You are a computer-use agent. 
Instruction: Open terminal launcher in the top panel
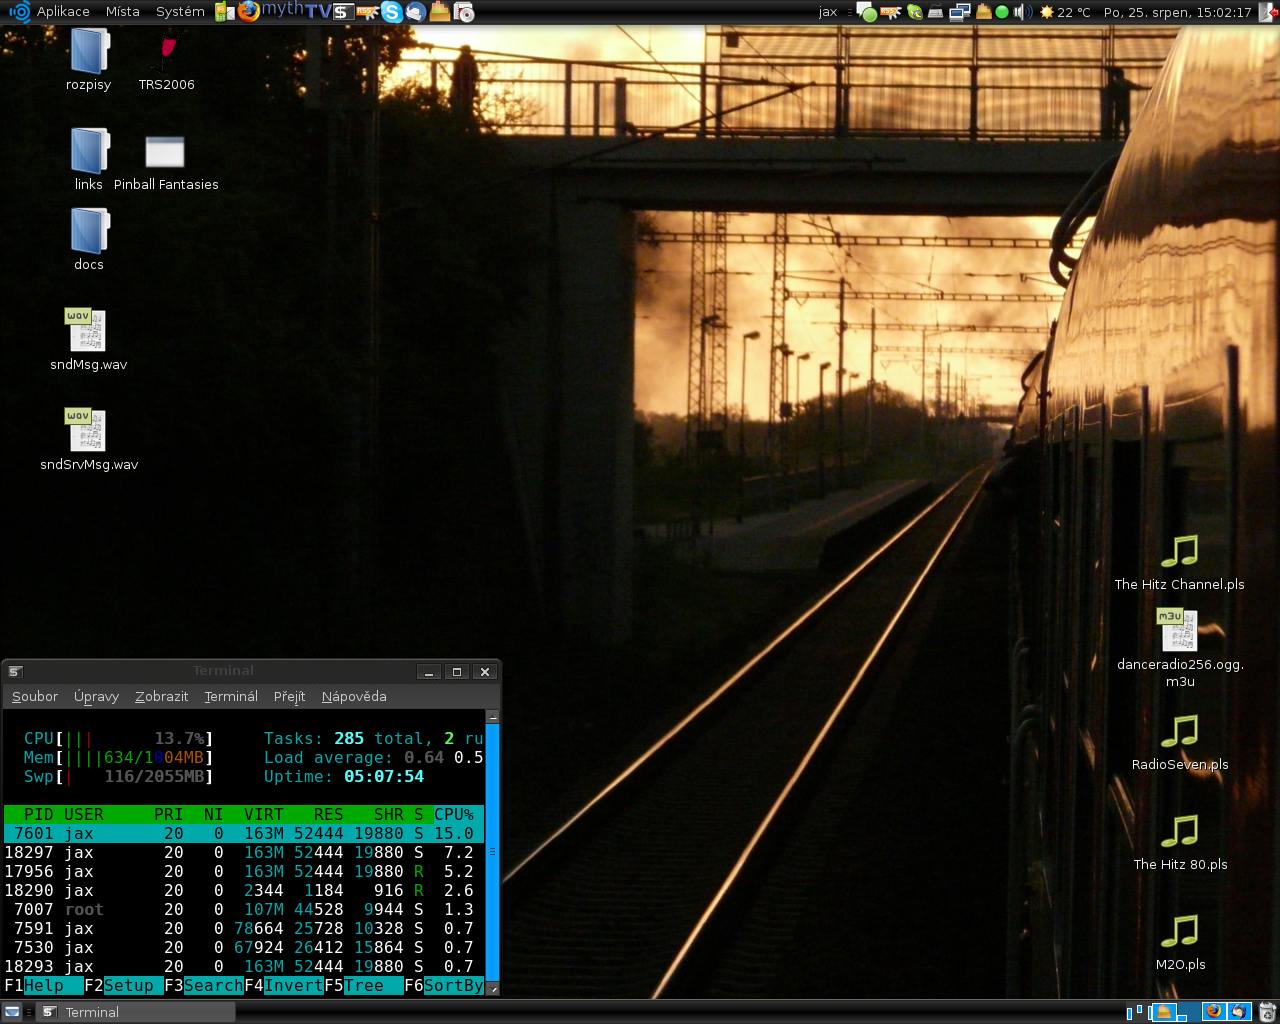point(342,12)
